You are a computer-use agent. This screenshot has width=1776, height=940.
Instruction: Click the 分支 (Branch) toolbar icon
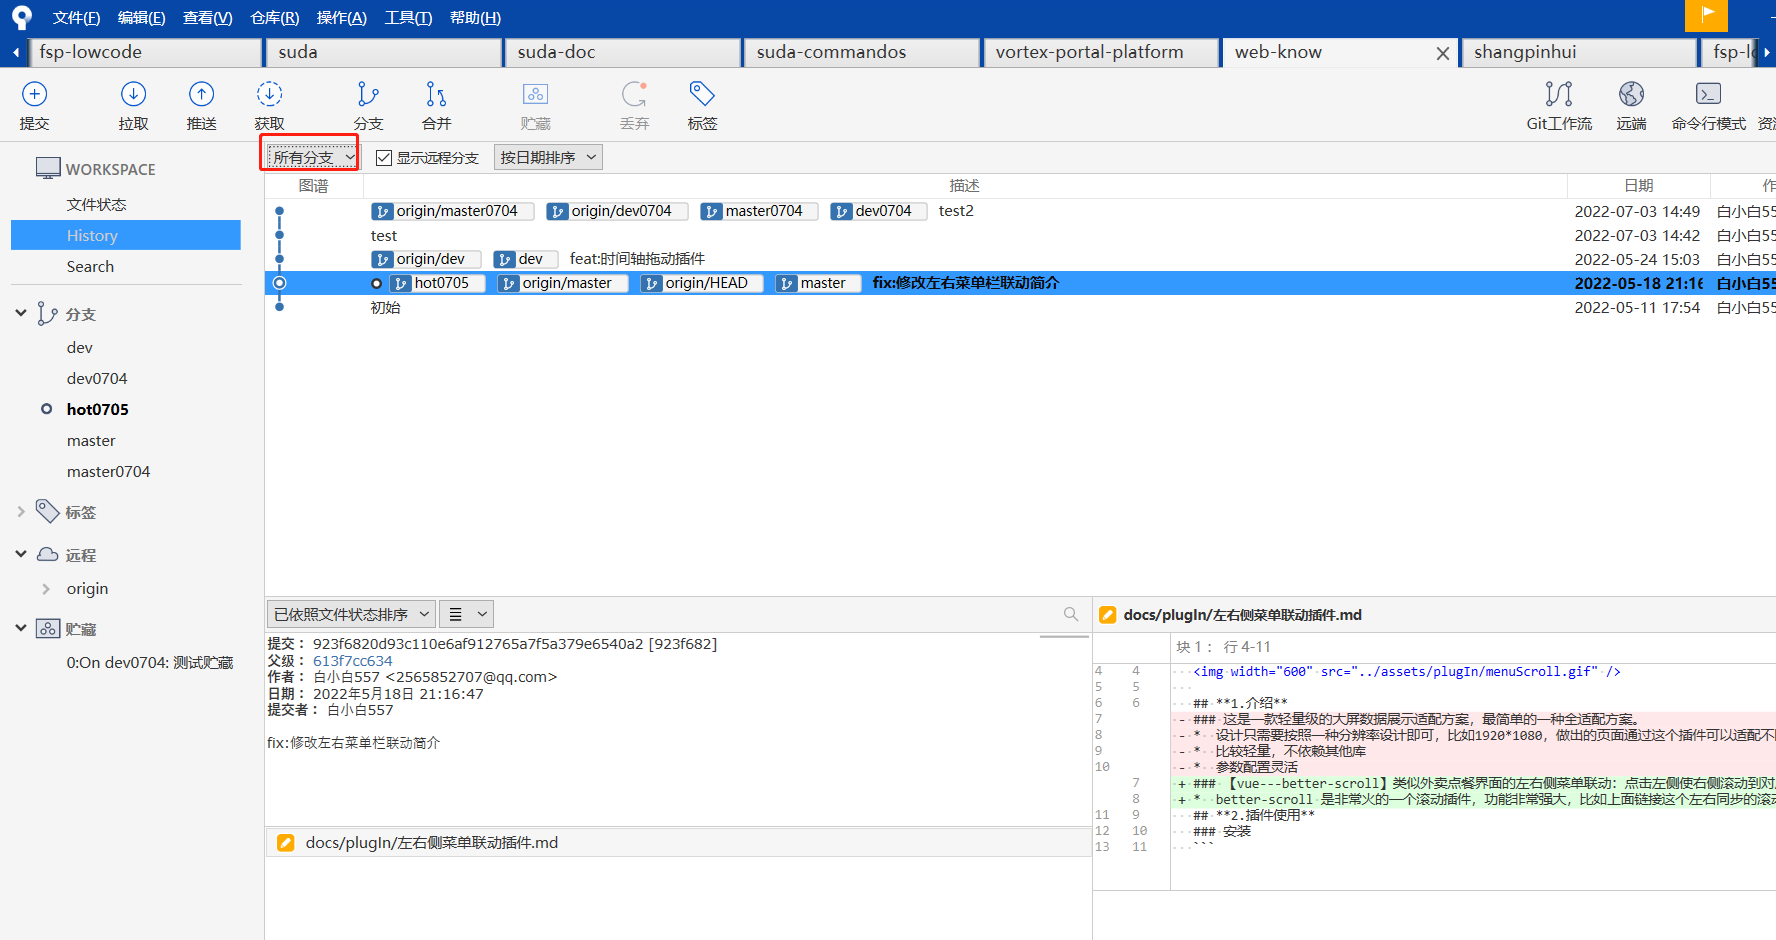368,94
